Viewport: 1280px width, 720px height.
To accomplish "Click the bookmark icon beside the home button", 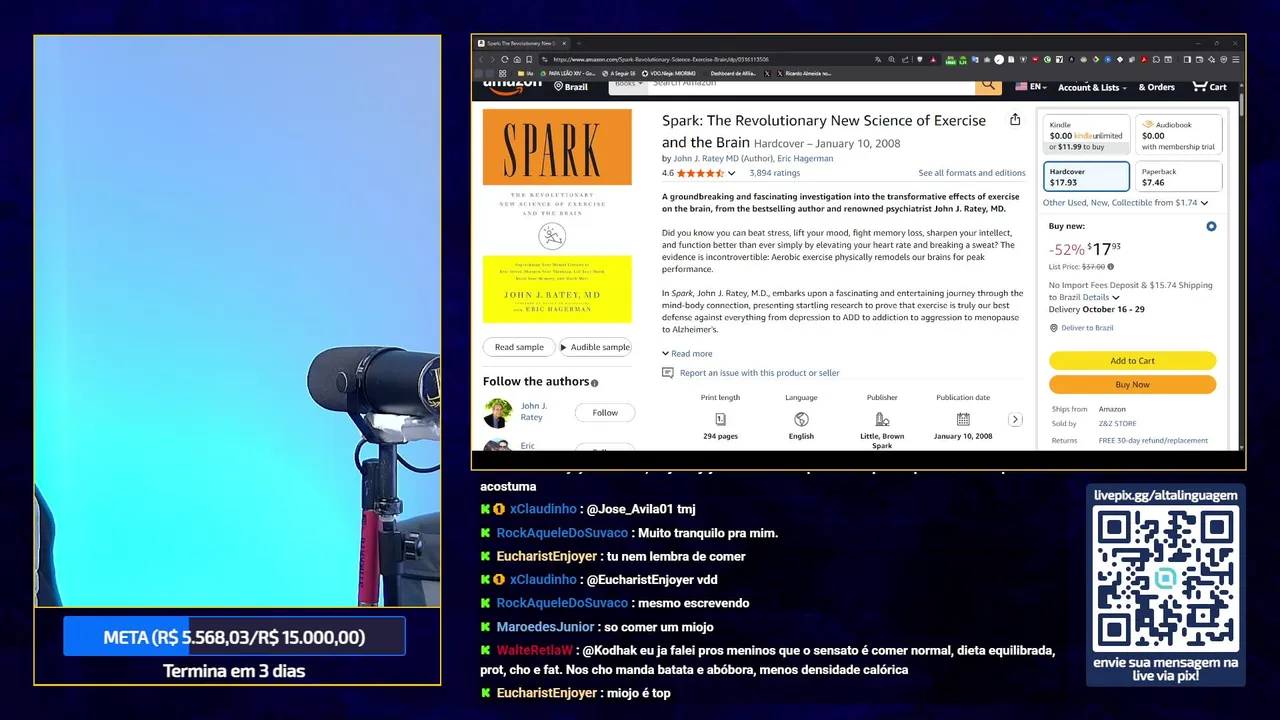I will click(529, 59).
